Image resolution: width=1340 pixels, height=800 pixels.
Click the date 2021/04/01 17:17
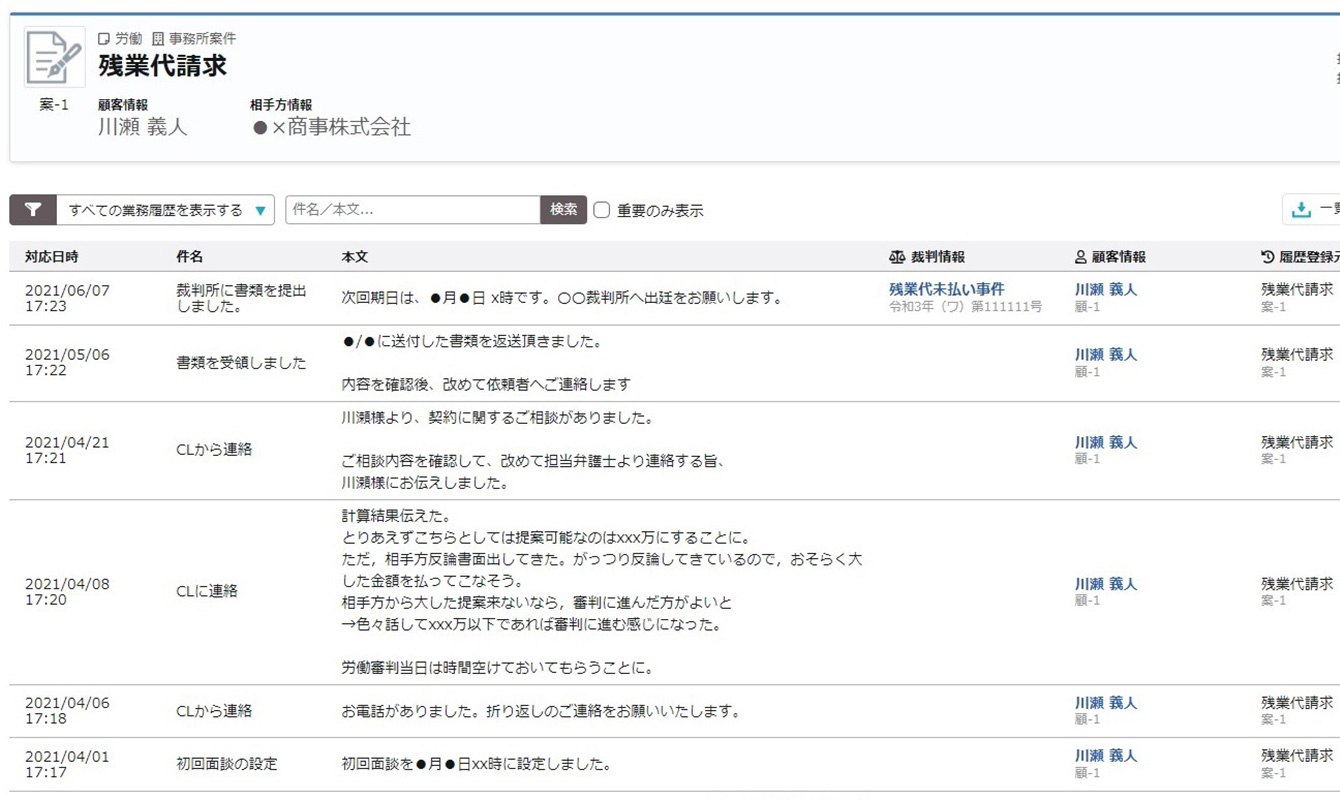[67, 764]
